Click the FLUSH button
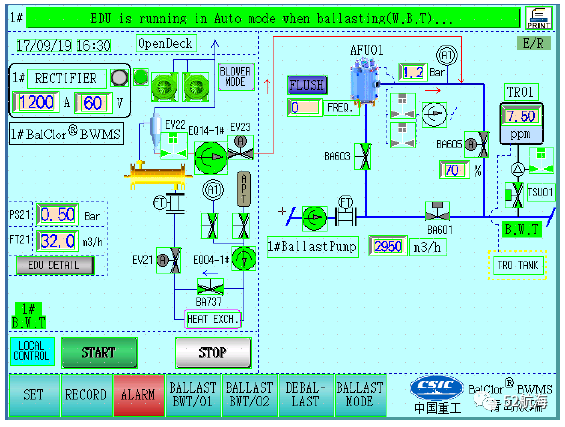 (x=307, y=85)
